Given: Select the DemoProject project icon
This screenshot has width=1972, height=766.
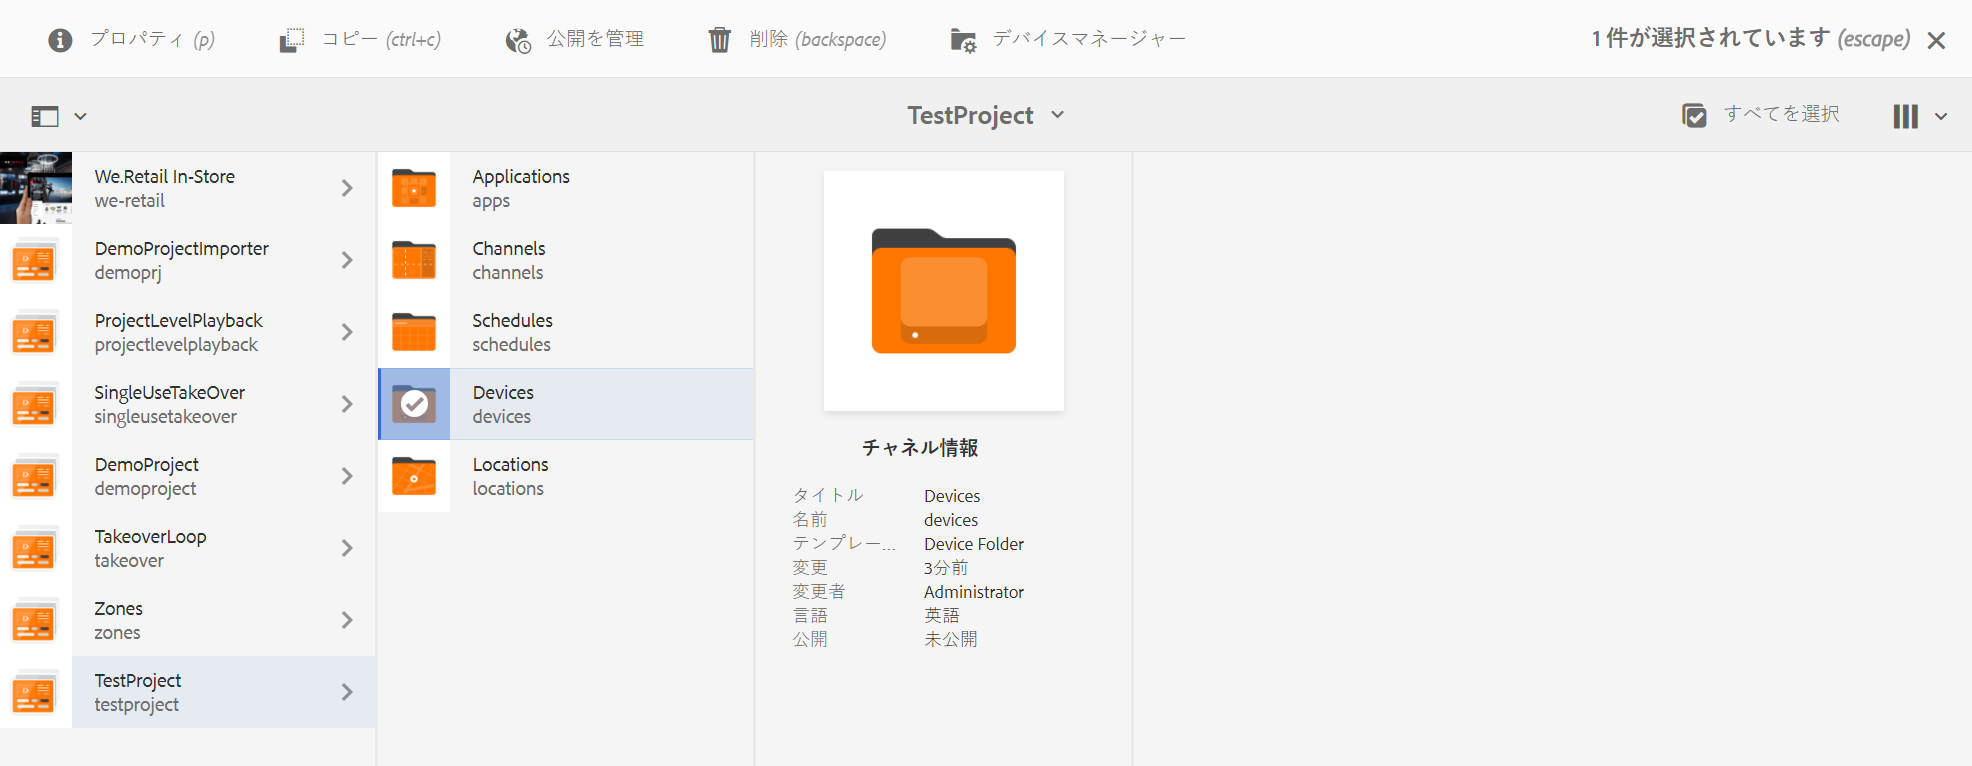Looking at the screenshot, I should (34, 477).
